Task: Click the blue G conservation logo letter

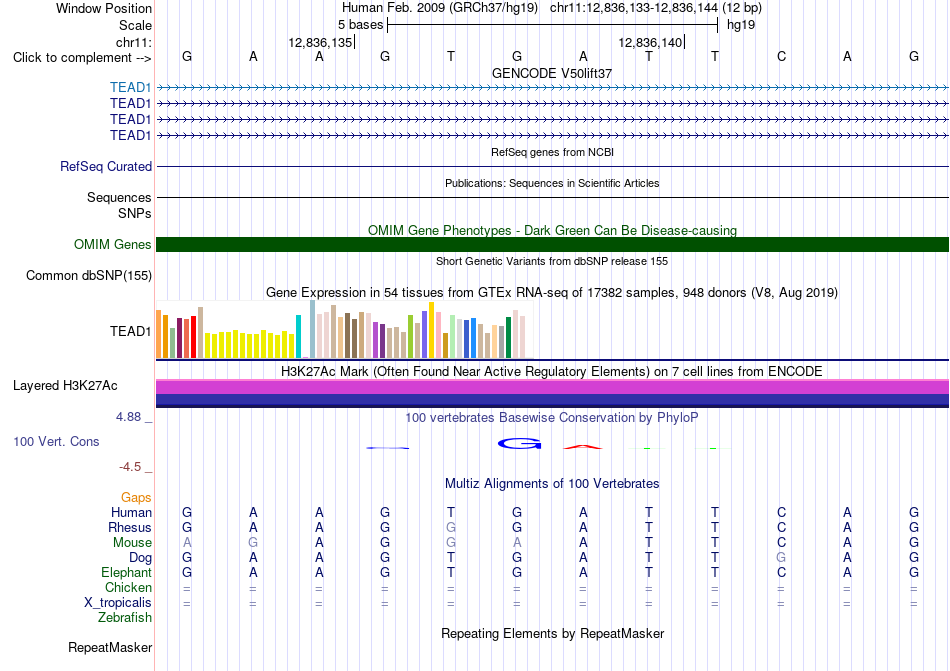Action: (x=519, y=445)
